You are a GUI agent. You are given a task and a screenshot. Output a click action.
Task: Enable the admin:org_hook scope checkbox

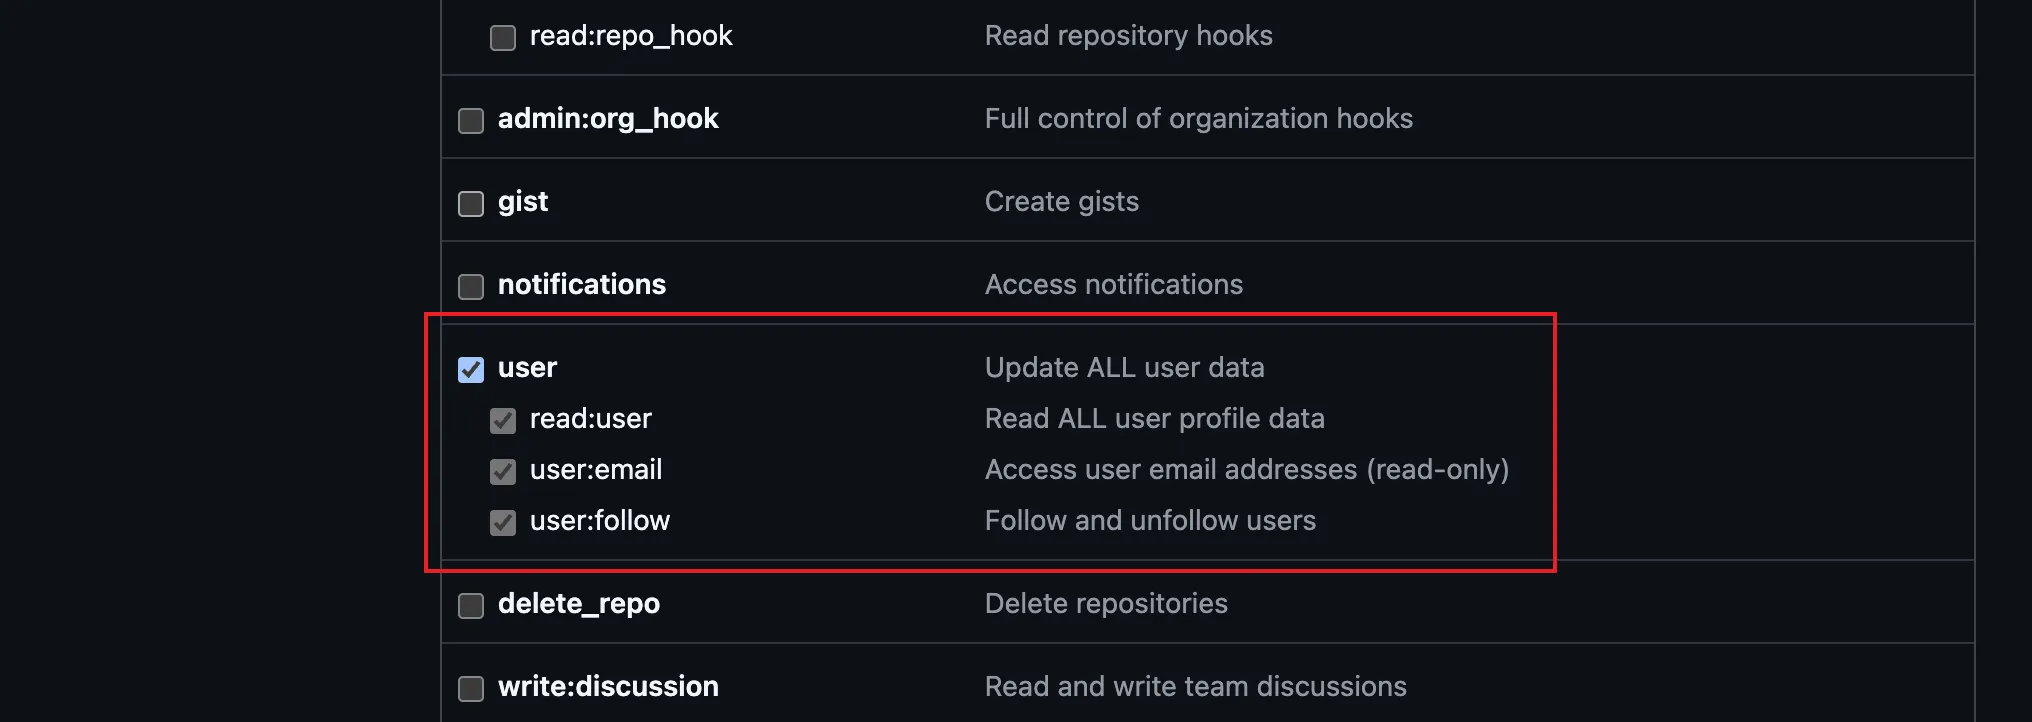[x=471, y=121]
